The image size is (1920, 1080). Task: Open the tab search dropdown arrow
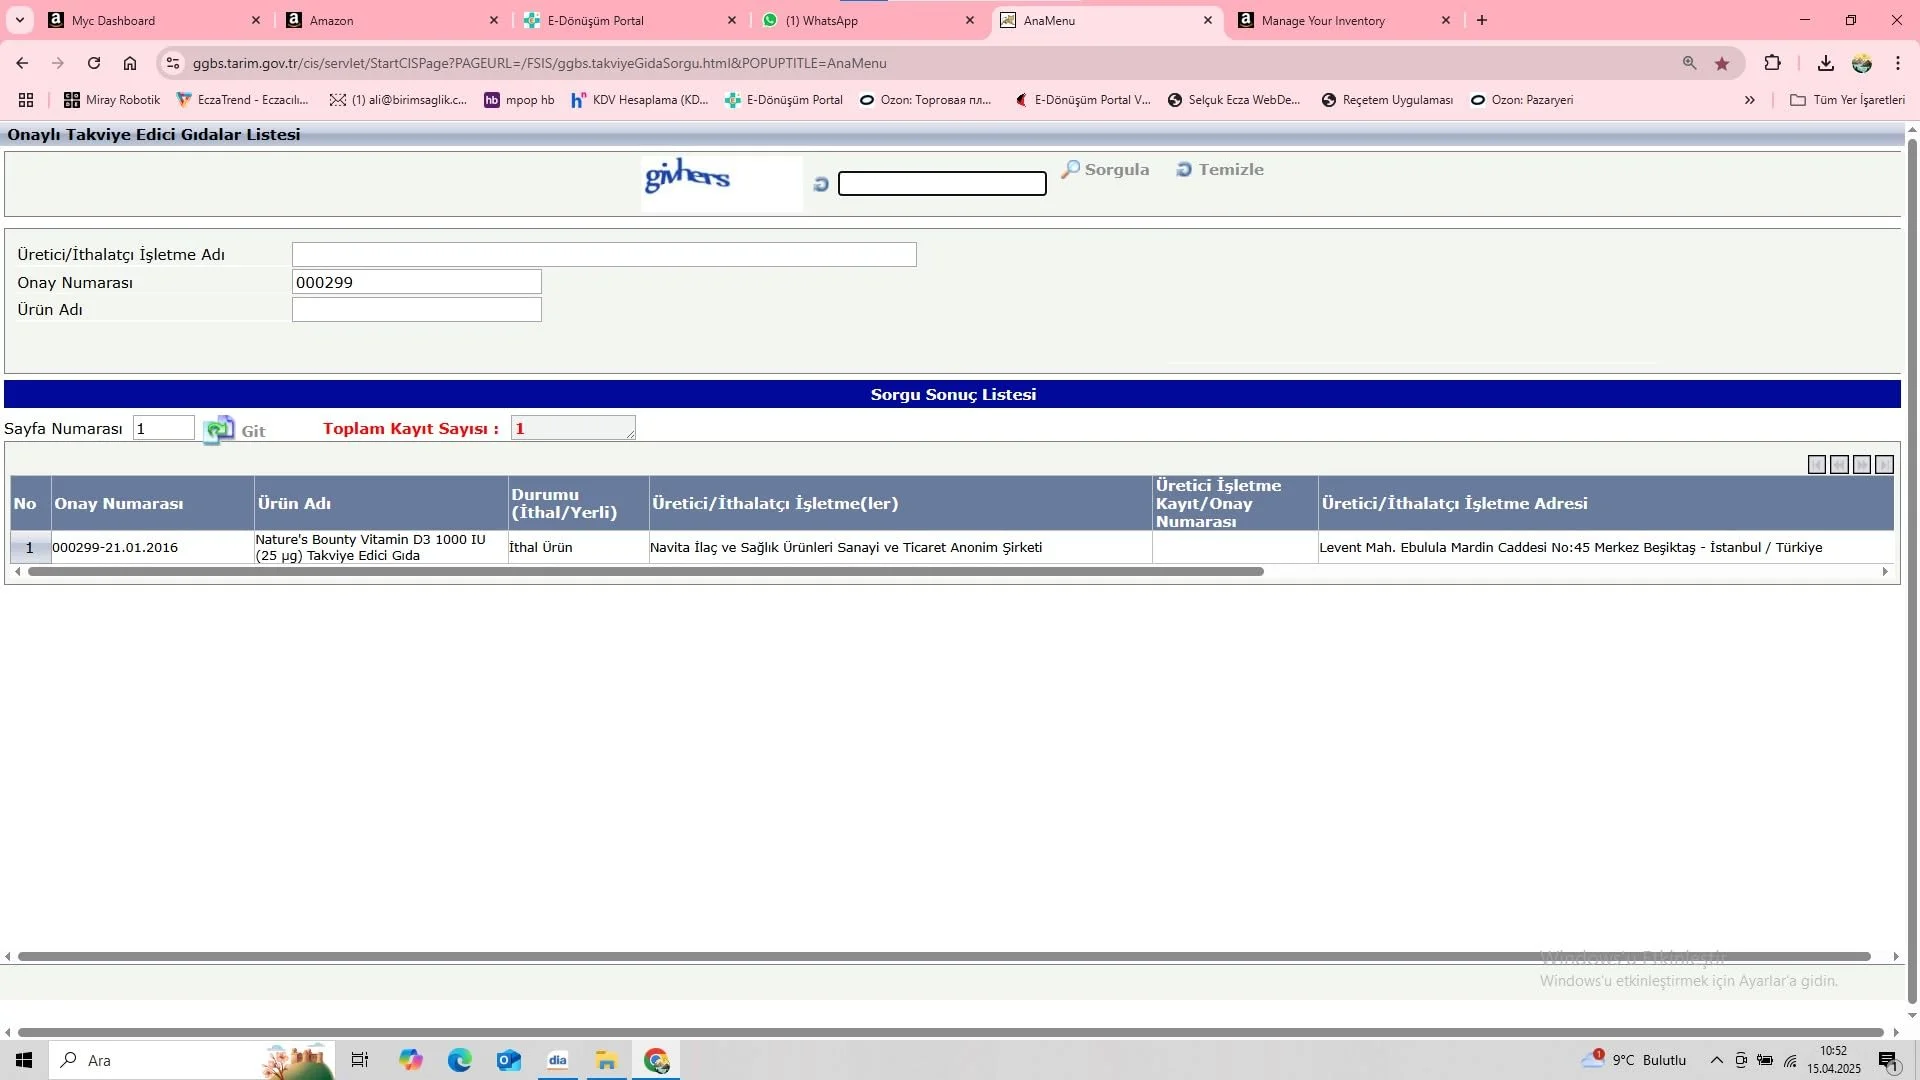point(19,20)
